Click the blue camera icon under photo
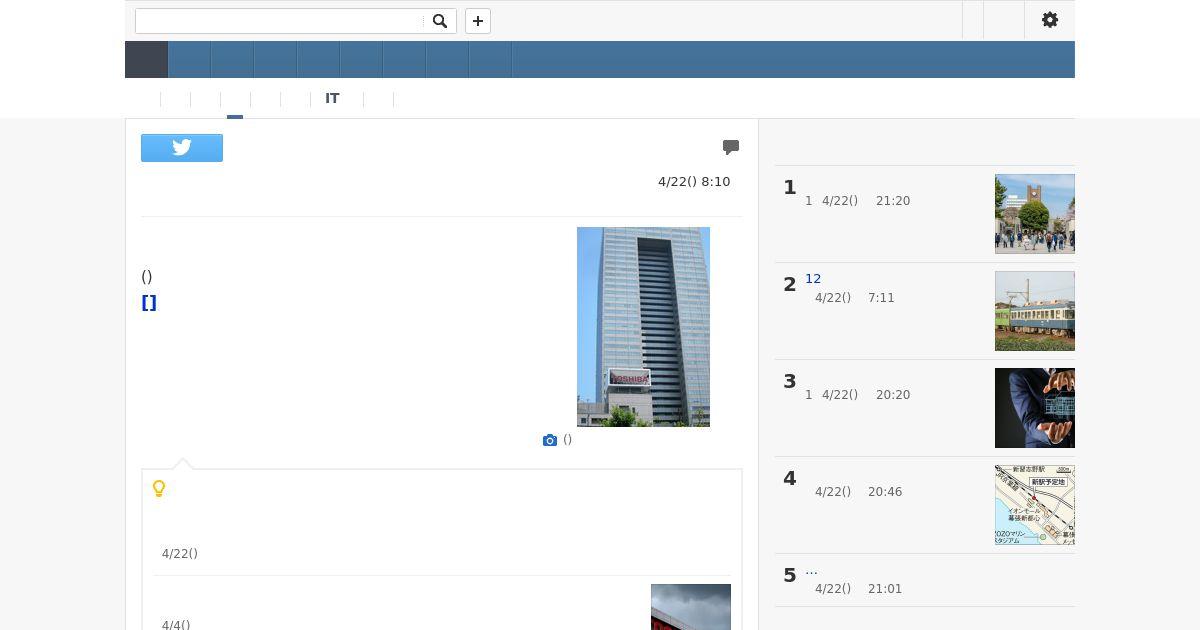The image size is (1200, 630). point(550,440)
